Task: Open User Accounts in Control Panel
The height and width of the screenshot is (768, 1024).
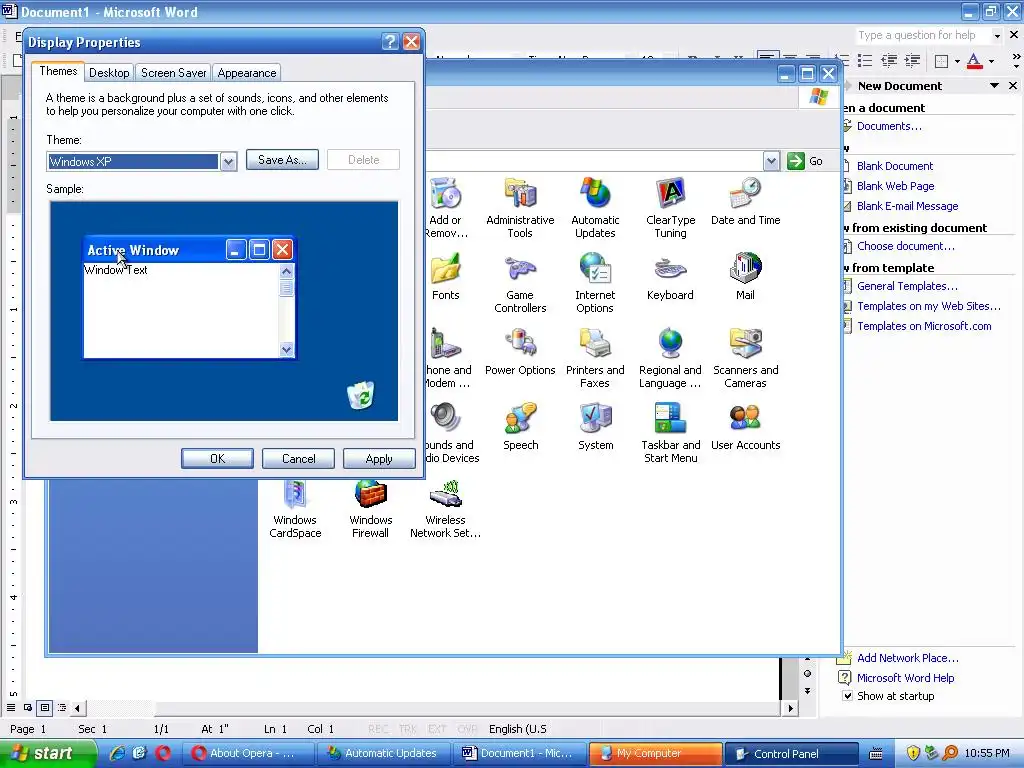Action: 745,427
